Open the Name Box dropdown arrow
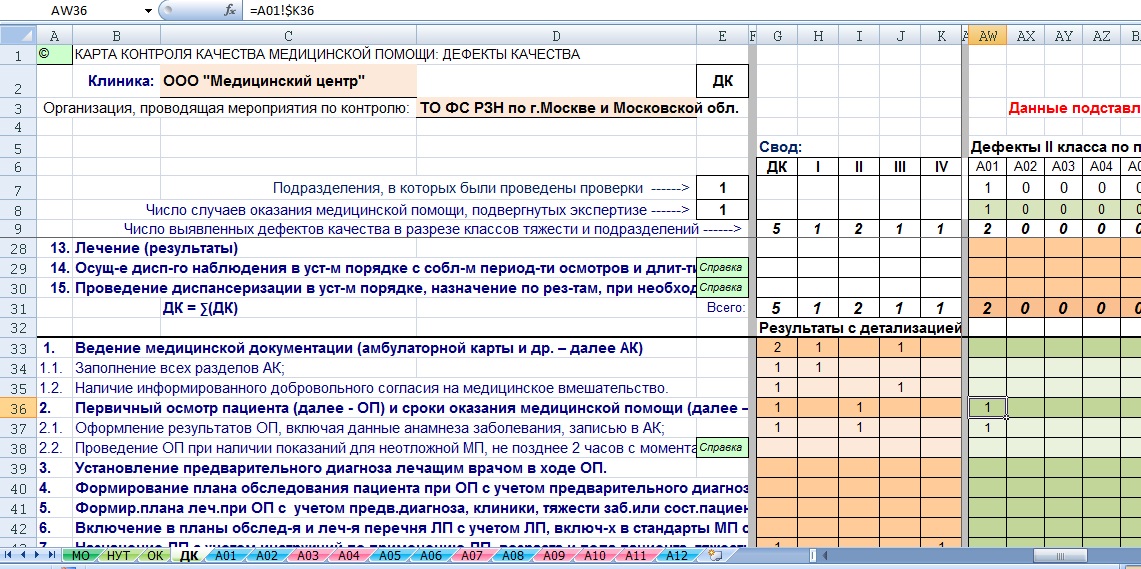Viewport: 1141px width, 569px height. tap(149, 10)
